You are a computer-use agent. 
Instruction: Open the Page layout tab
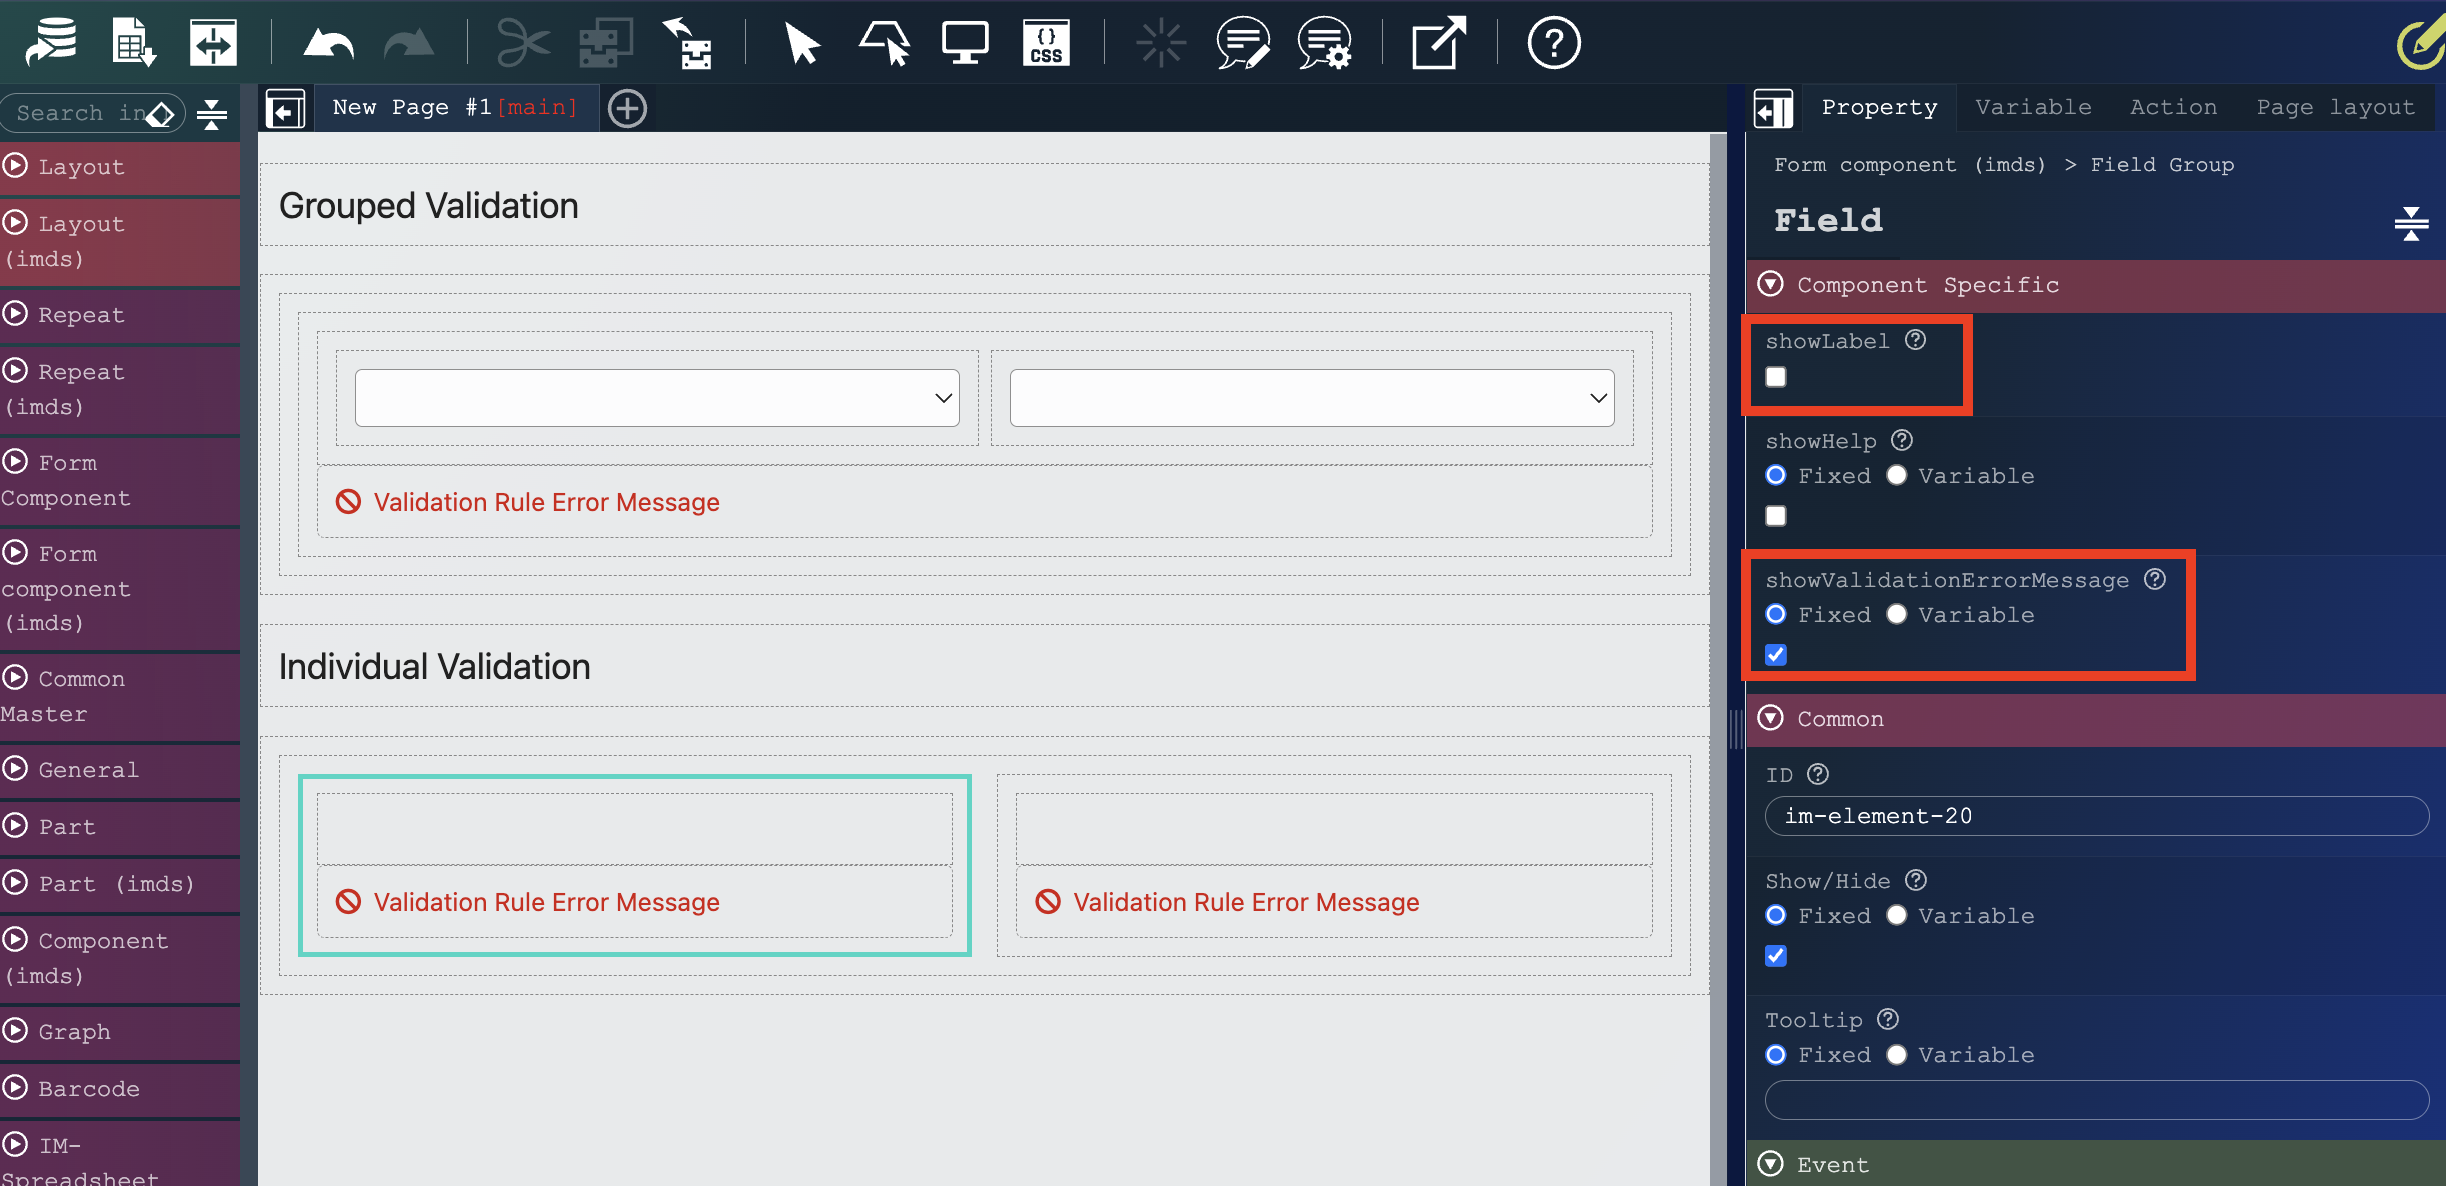coord(2335,107)
